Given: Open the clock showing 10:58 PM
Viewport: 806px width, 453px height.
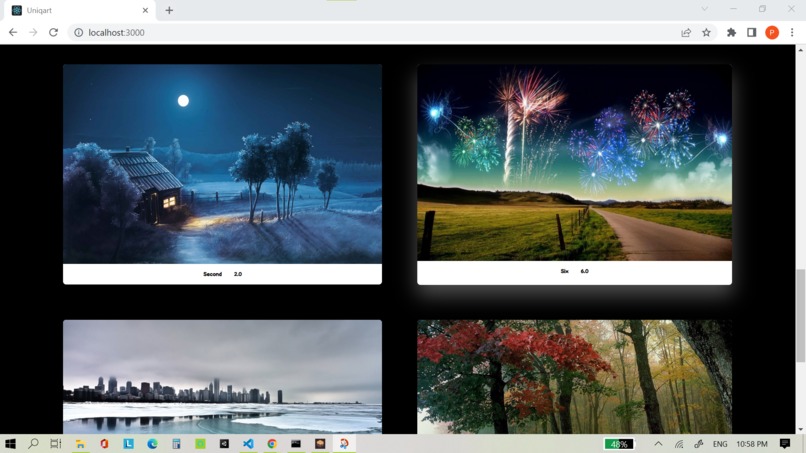Looking at the screenshot, I should click(752, 444).
